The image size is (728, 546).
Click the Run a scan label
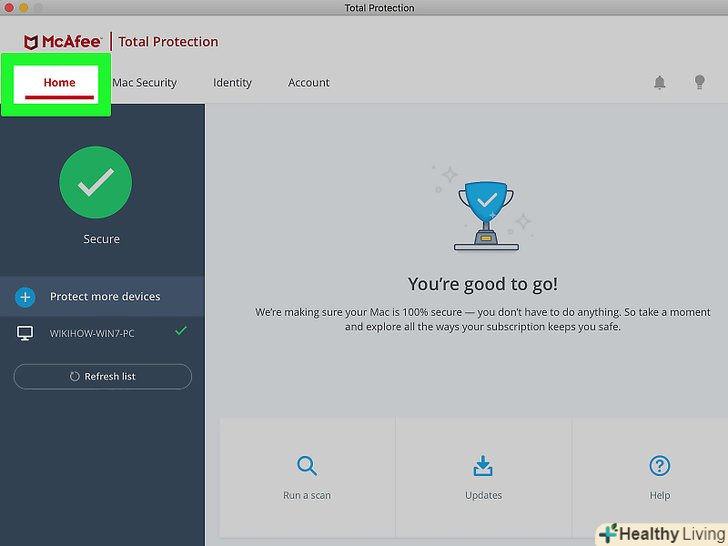pyautogui.click(x=307, y=495)
